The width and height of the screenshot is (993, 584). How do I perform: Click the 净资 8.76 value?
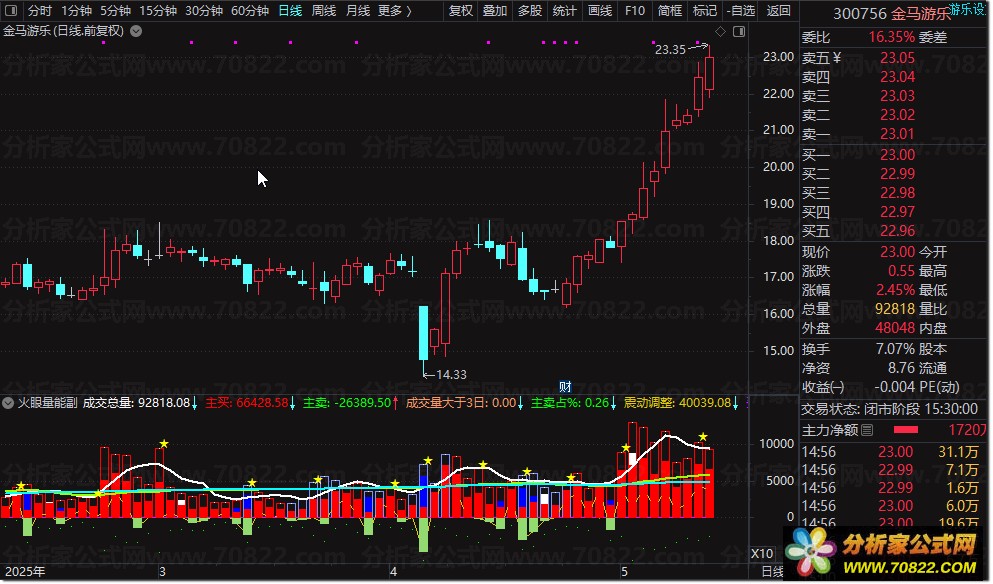pyautogui.click(x=901, y=368)
